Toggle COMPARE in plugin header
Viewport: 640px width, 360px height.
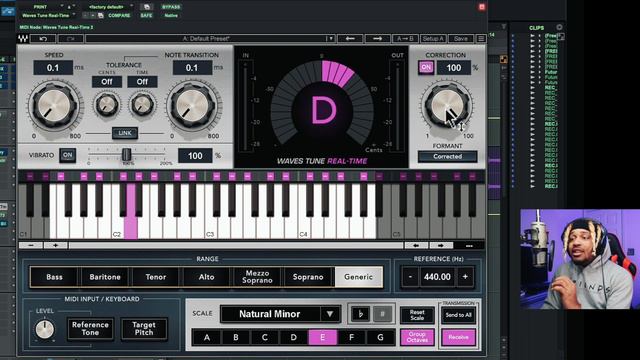point(119,16)
